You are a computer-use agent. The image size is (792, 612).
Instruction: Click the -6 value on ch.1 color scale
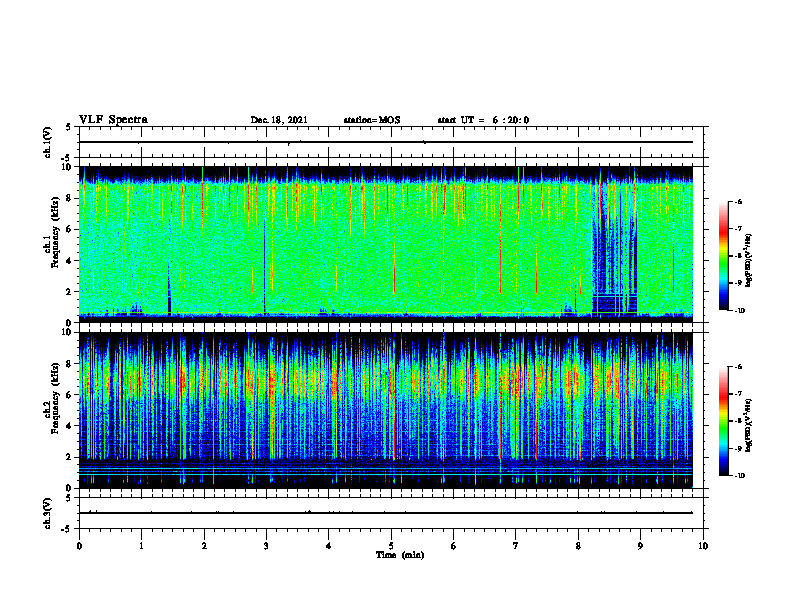738,202
